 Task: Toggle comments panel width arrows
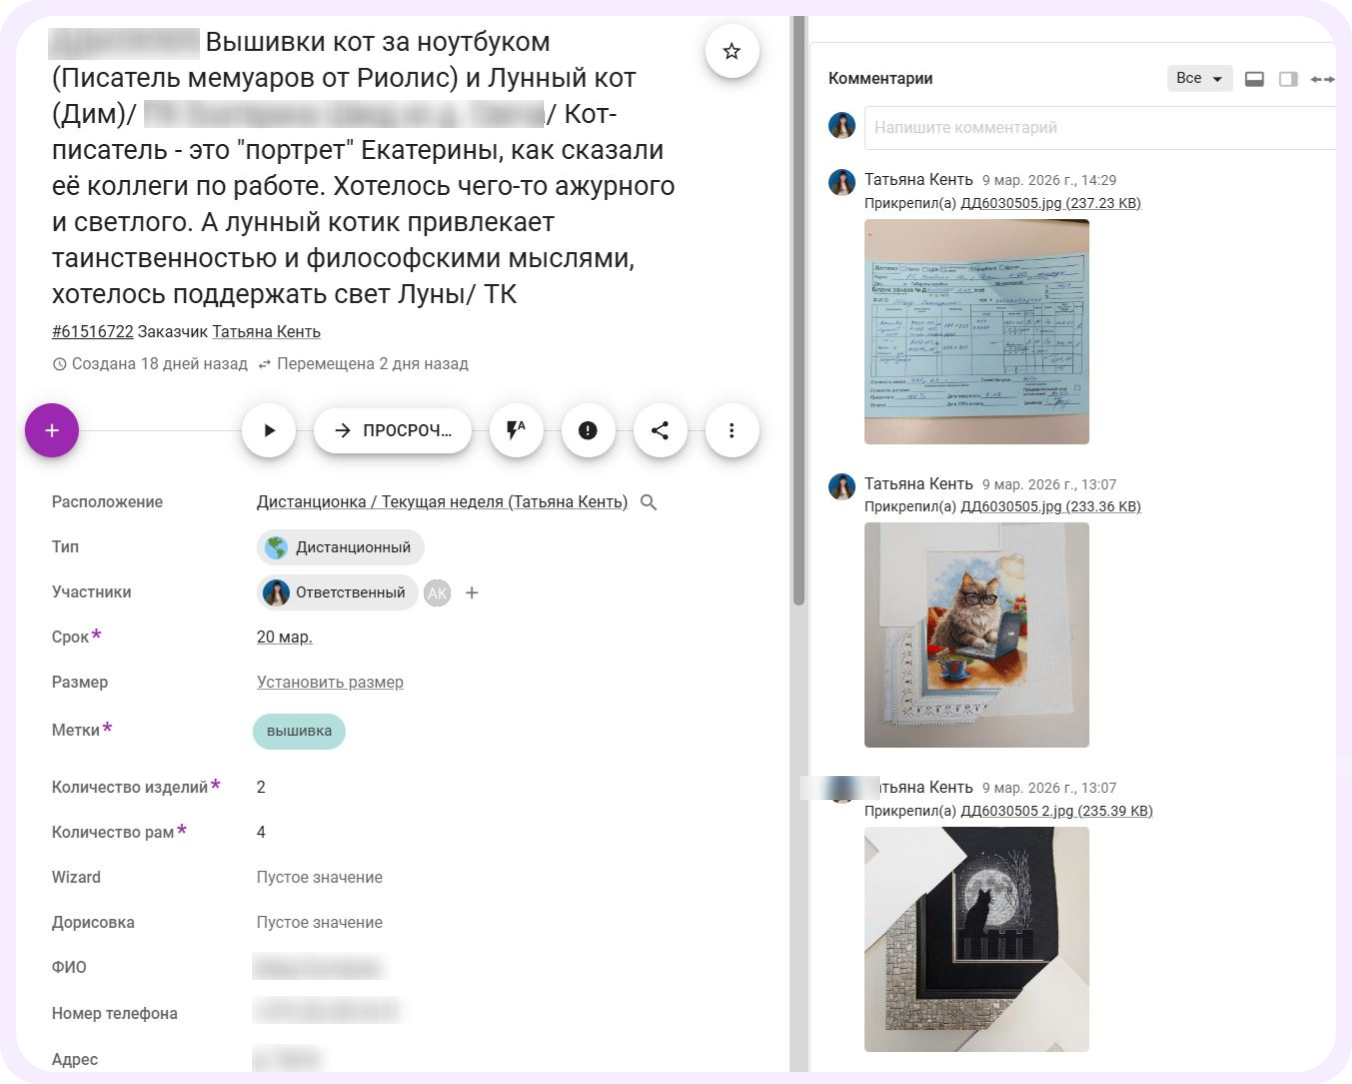pos(1322,78)
